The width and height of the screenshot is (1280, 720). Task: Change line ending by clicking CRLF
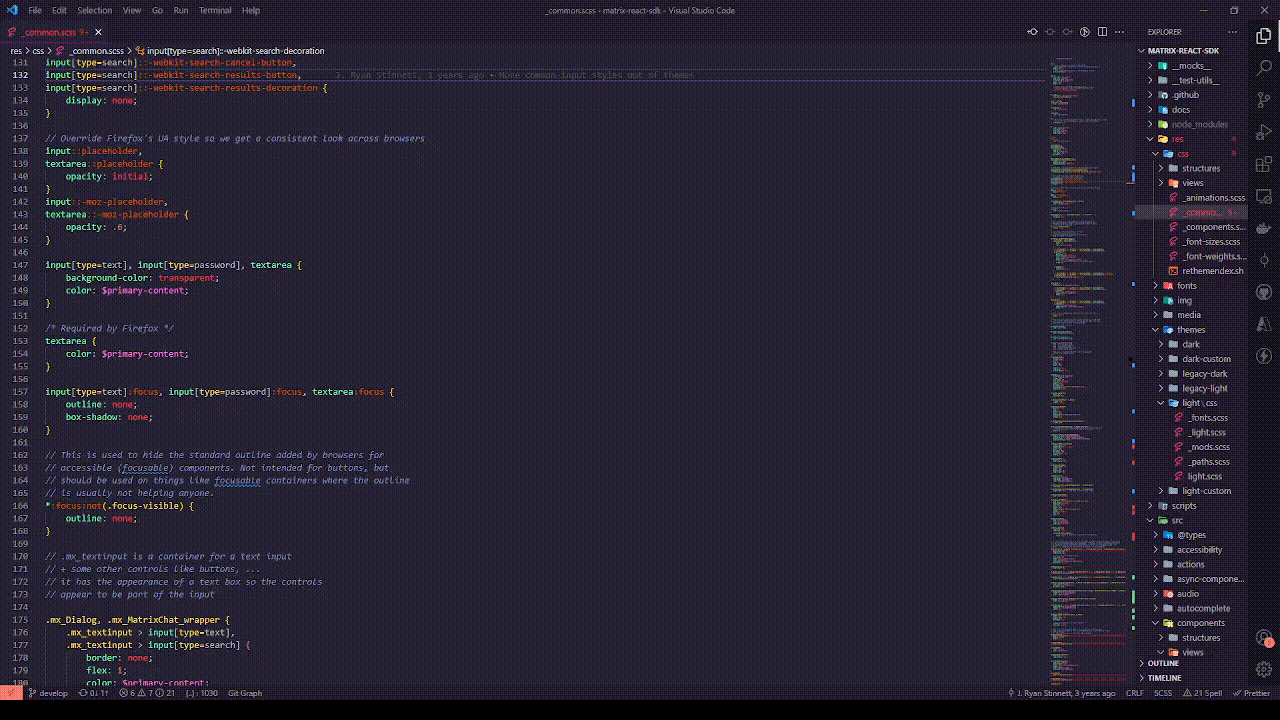point(1135,692)
